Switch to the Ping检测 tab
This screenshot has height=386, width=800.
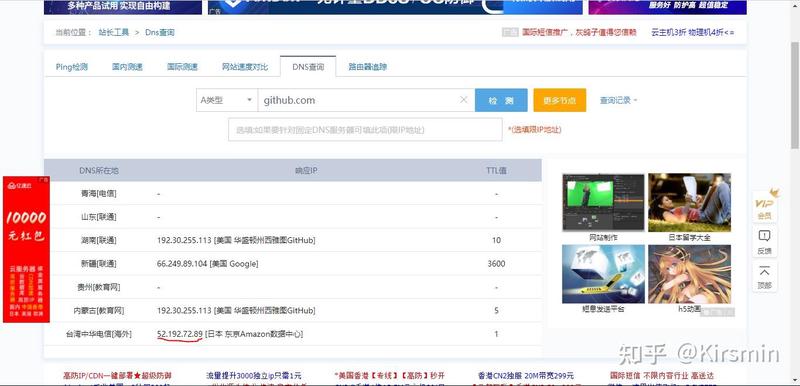coord(71,67)
